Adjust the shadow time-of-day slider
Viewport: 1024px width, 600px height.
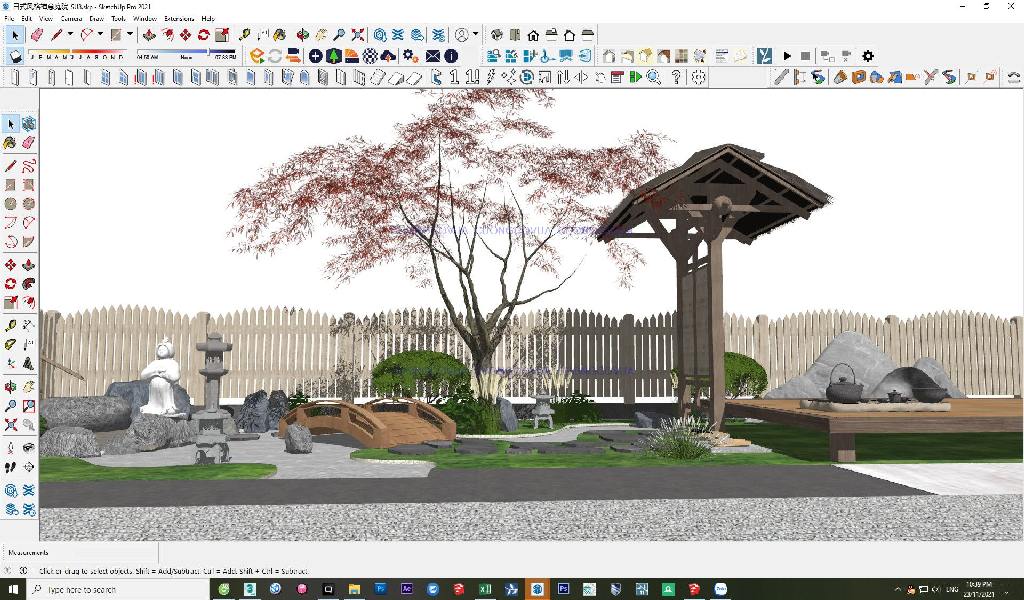[187, 57]
